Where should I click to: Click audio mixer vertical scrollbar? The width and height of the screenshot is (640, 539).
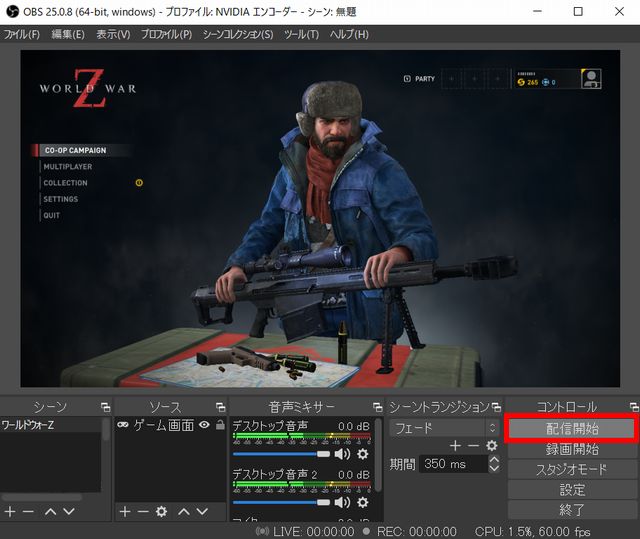[379, 455]
